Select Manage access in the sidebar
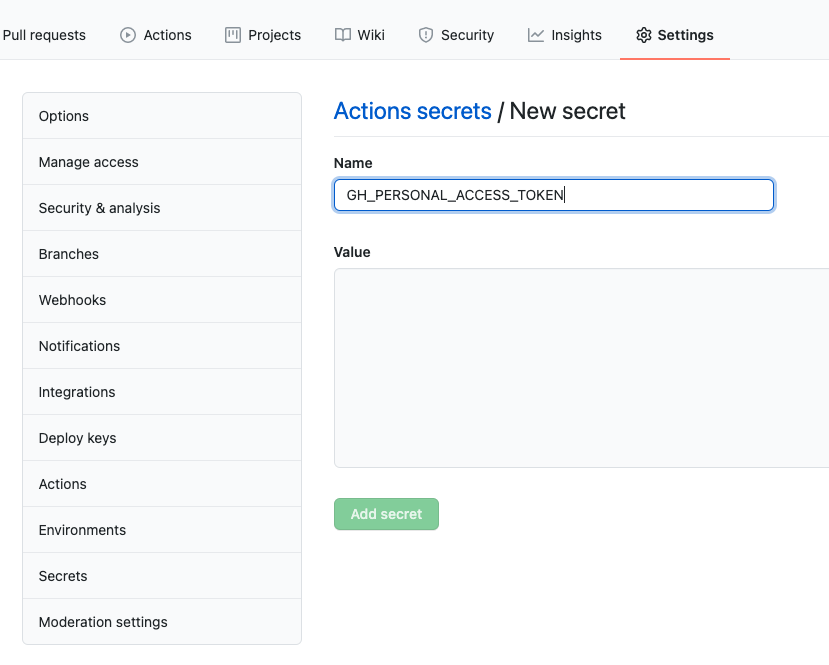This screenshot has width=829, height=665. coord(89,162)
